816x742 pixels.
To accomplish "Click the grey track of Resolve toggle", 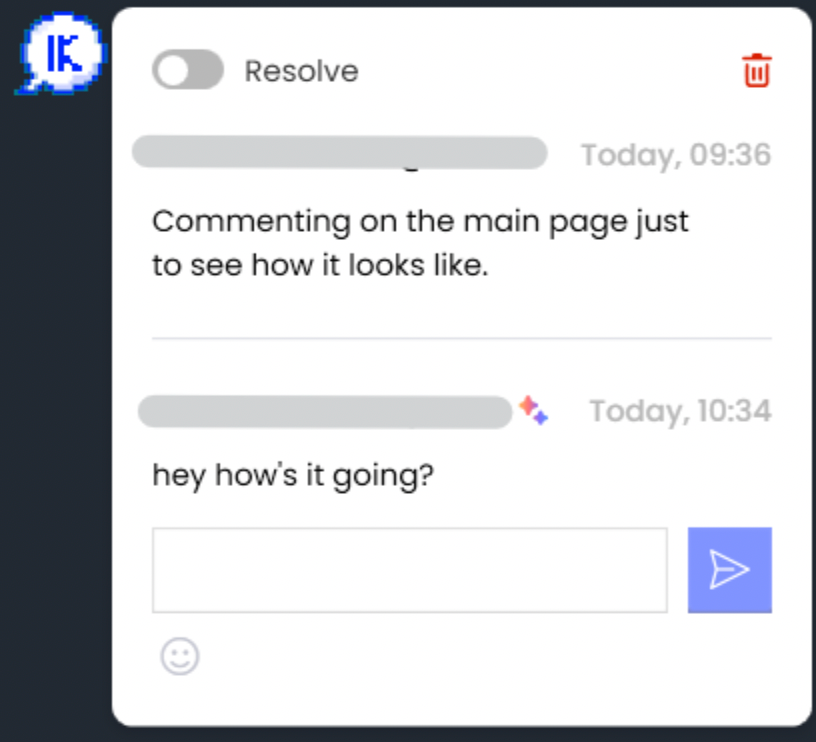I will [206, 70].
